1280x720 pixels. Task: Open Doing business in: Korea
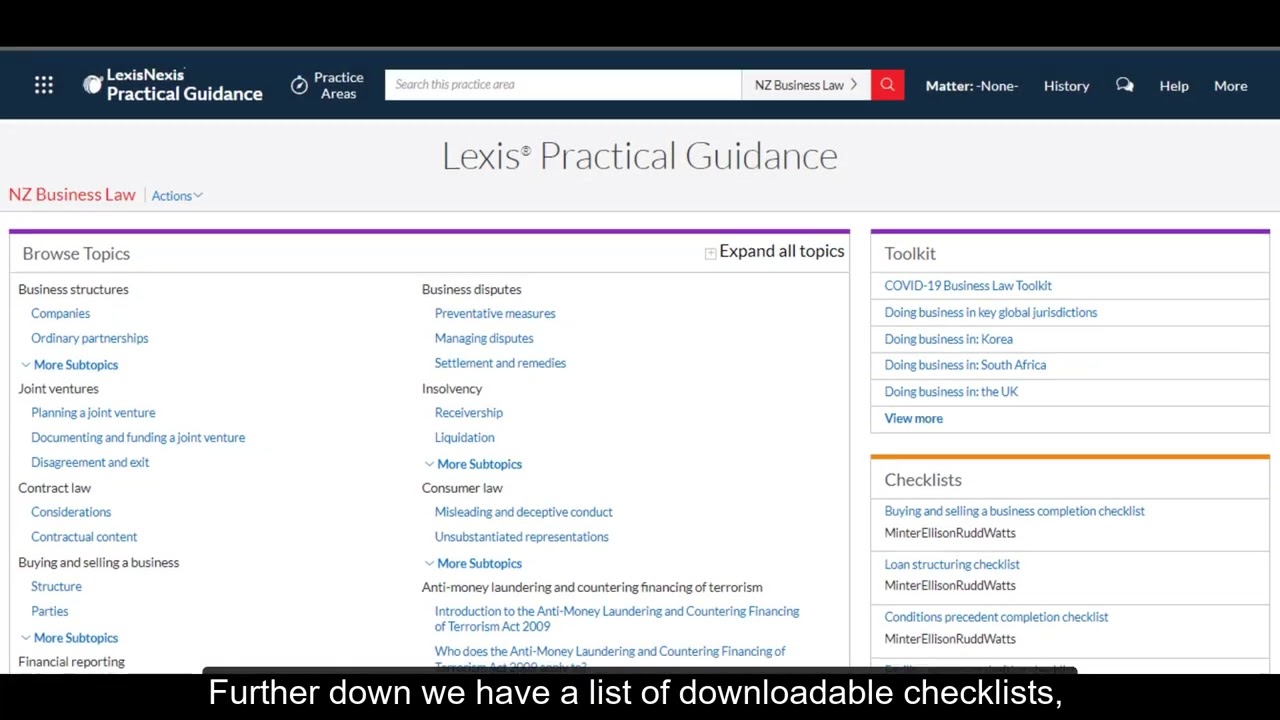click(948, 339)
